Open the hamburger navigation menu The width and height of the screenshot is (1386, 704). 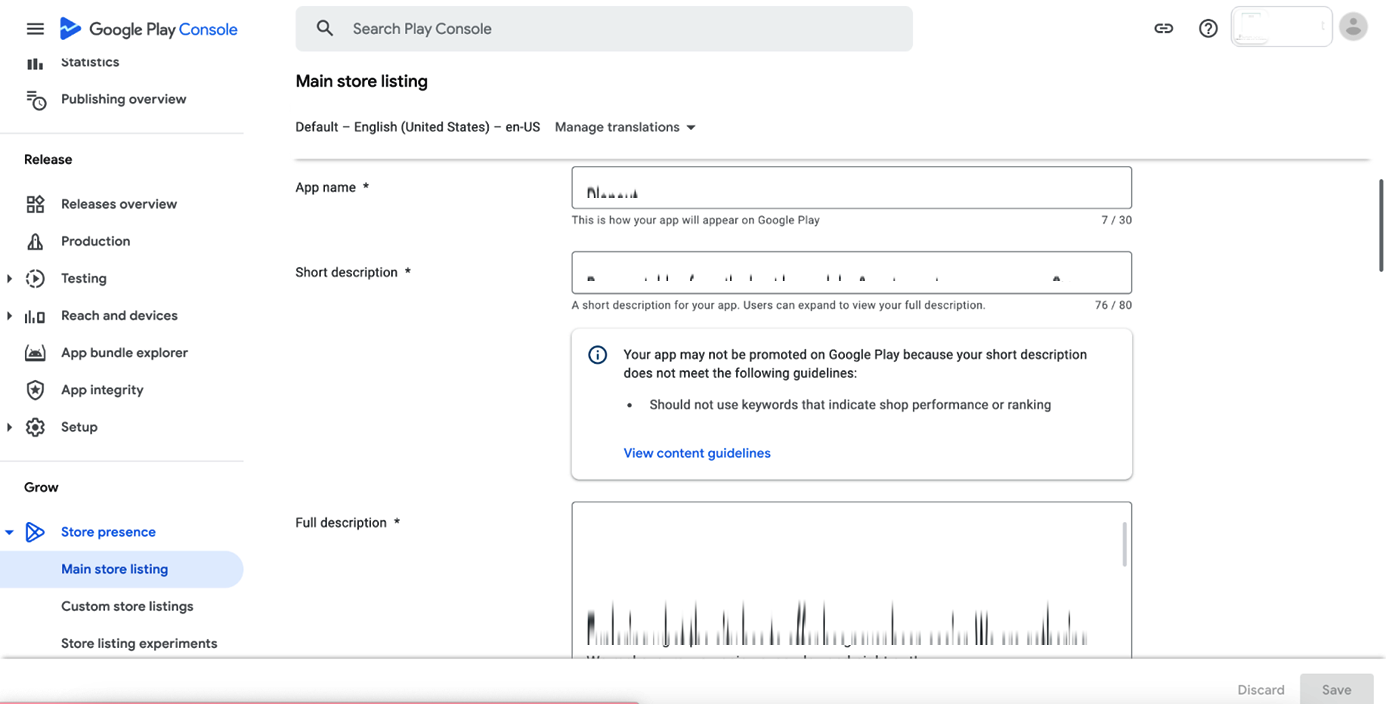pos(35,29)
